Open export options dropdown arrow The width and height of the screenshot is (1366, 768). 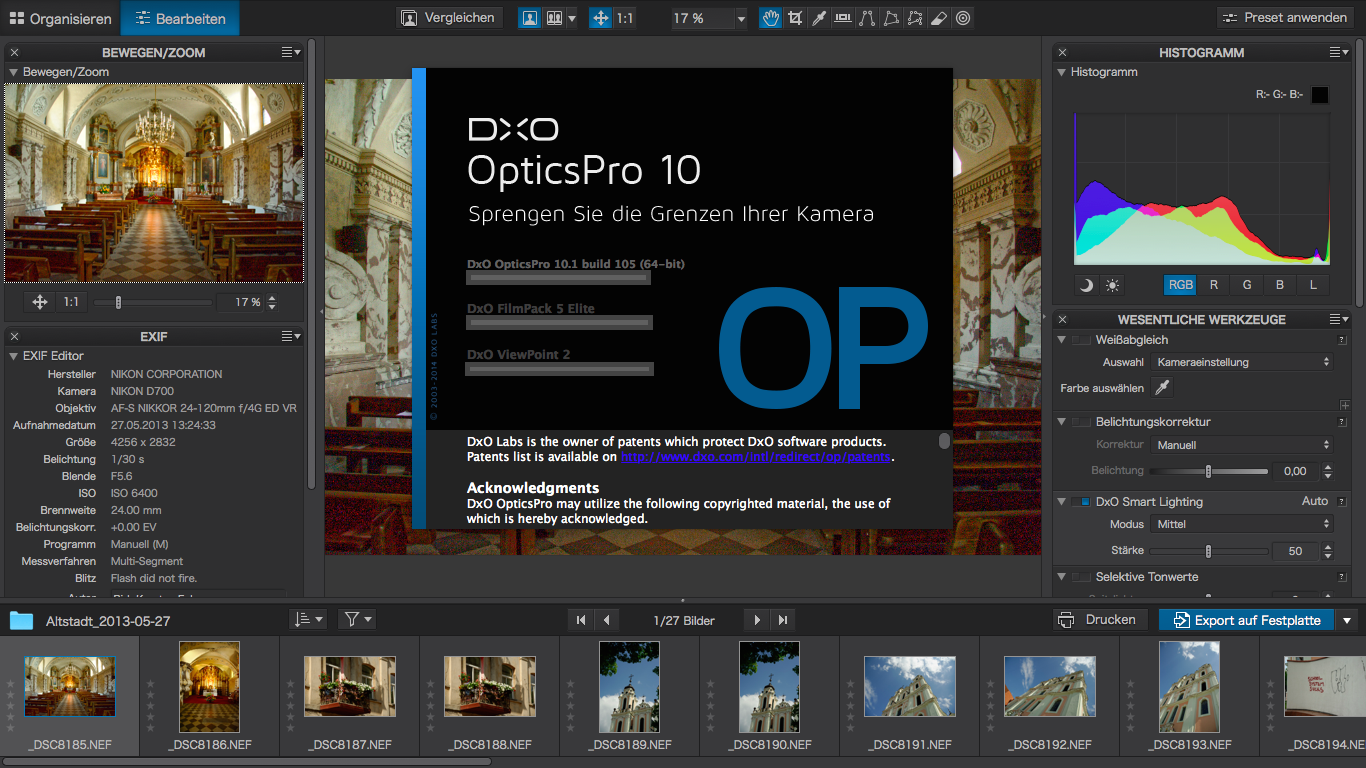coord(1347,620)
